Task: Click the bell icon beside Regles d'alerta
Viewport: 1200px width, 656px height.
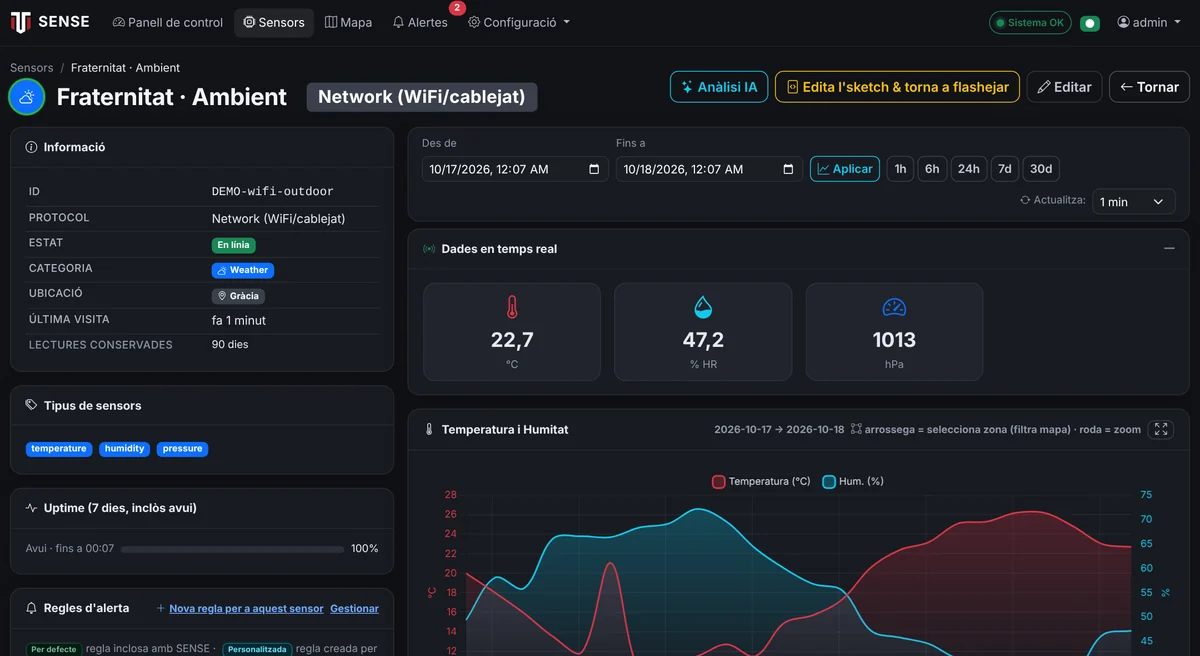Action: pos(32,608)
